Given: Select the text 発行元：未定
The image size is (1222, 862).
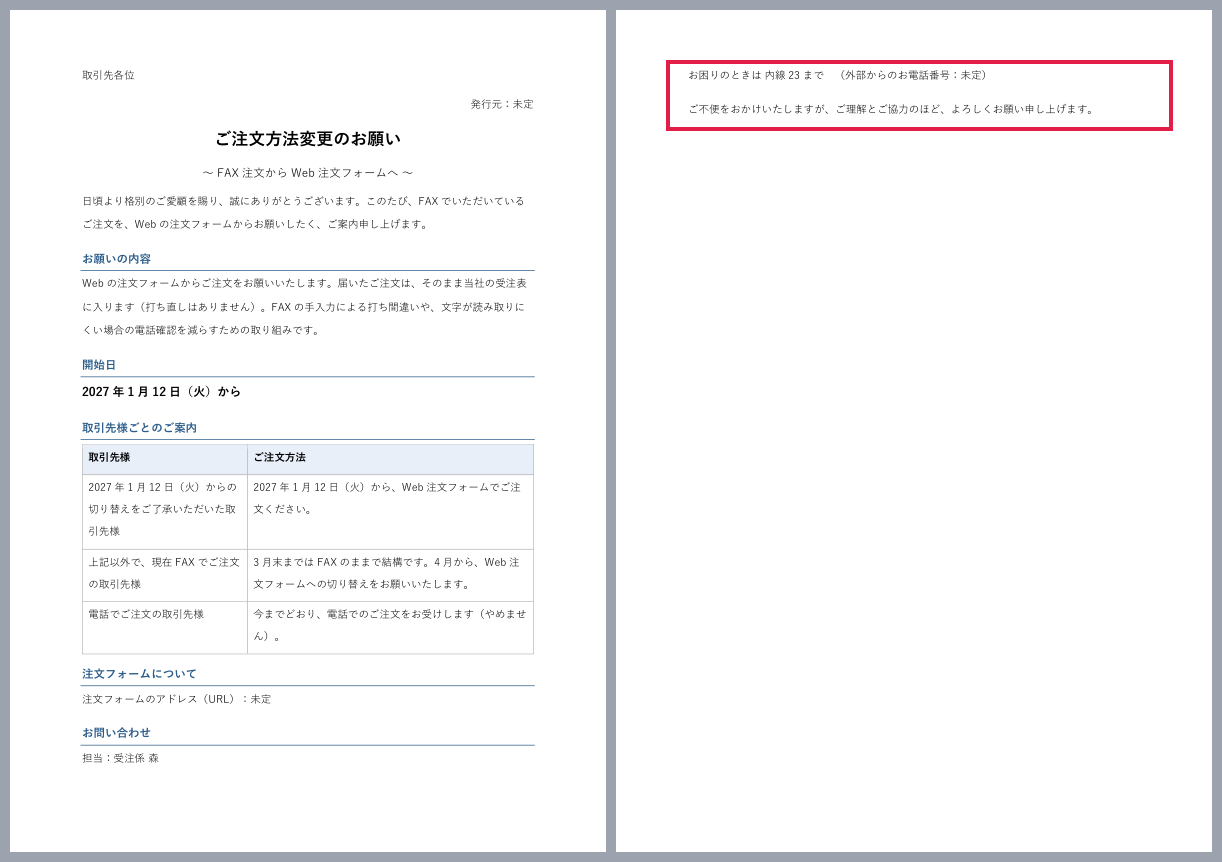Looking at the screenshot, I should (502, 104).
